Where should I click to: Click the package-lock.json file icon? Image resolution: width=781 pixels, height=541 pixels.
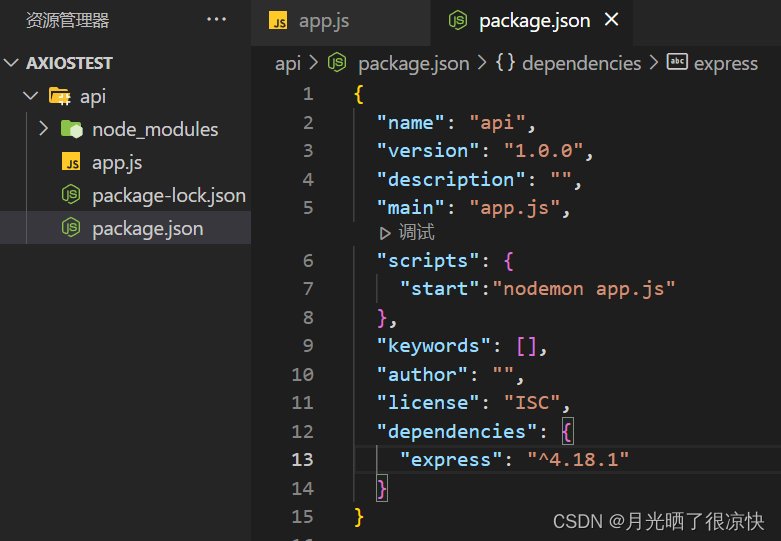[72, 195]
